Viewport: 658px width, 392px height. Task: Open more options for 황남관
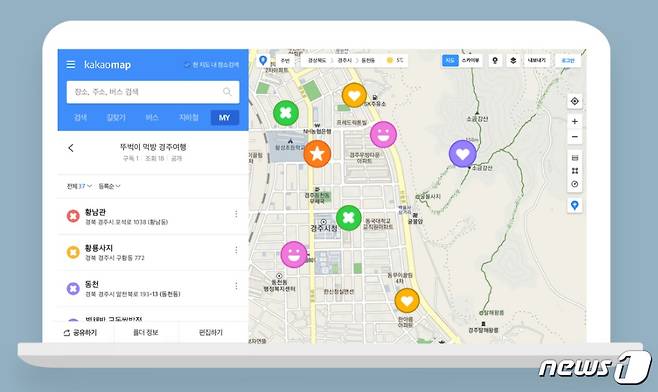point(236,214)
